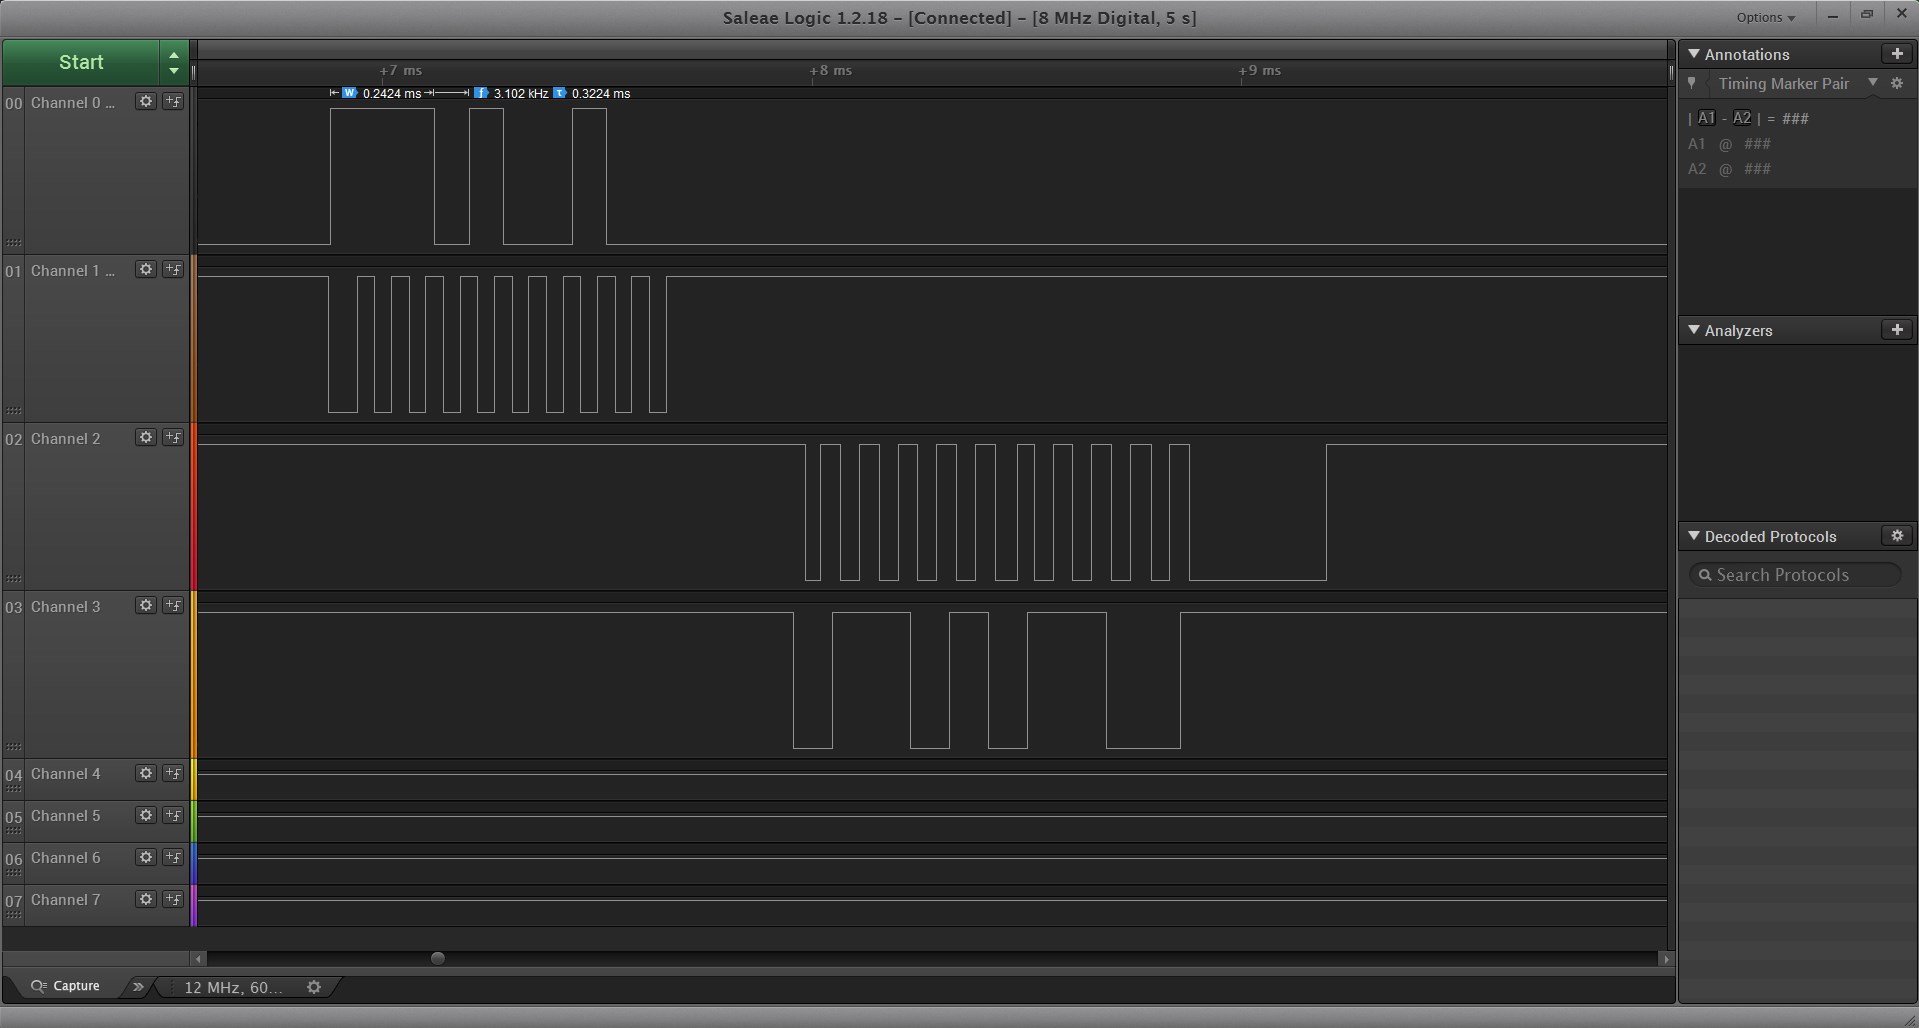
Task: Restore the Saleae Logic window size
Action: point(1866,15)
